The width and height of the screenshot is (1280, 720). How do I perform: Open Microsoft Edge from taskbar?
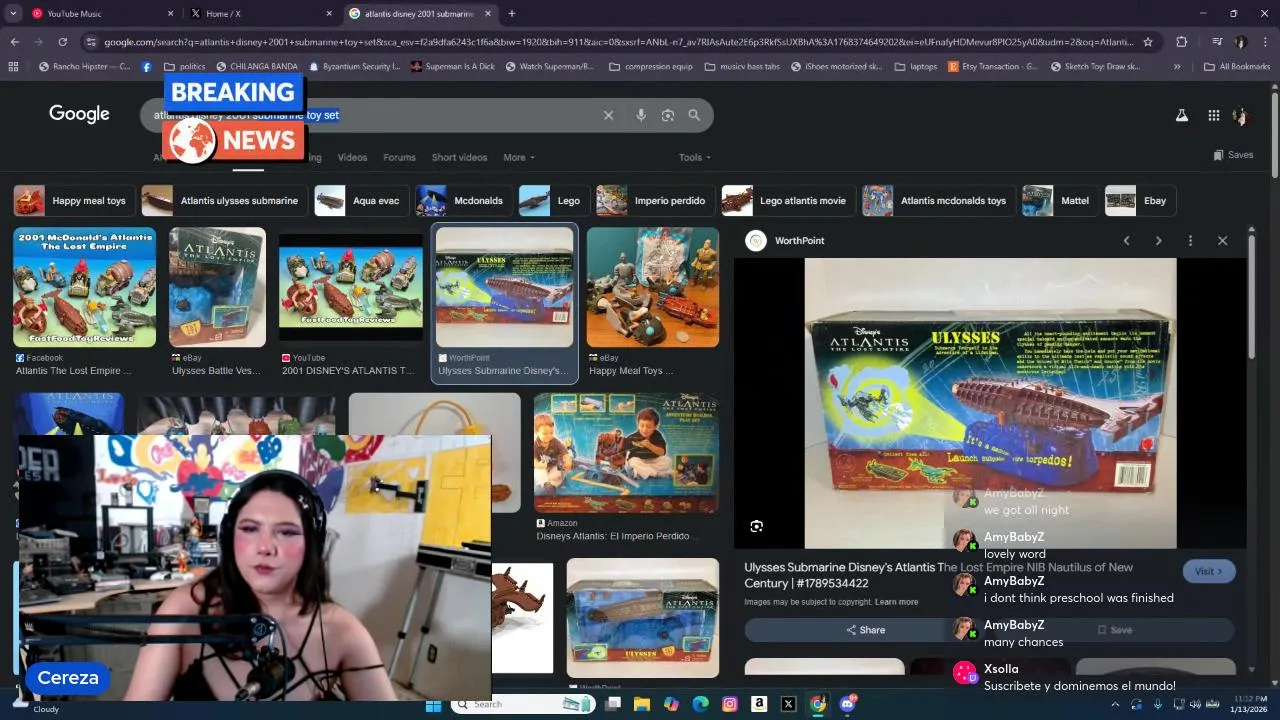pos(701,705)
